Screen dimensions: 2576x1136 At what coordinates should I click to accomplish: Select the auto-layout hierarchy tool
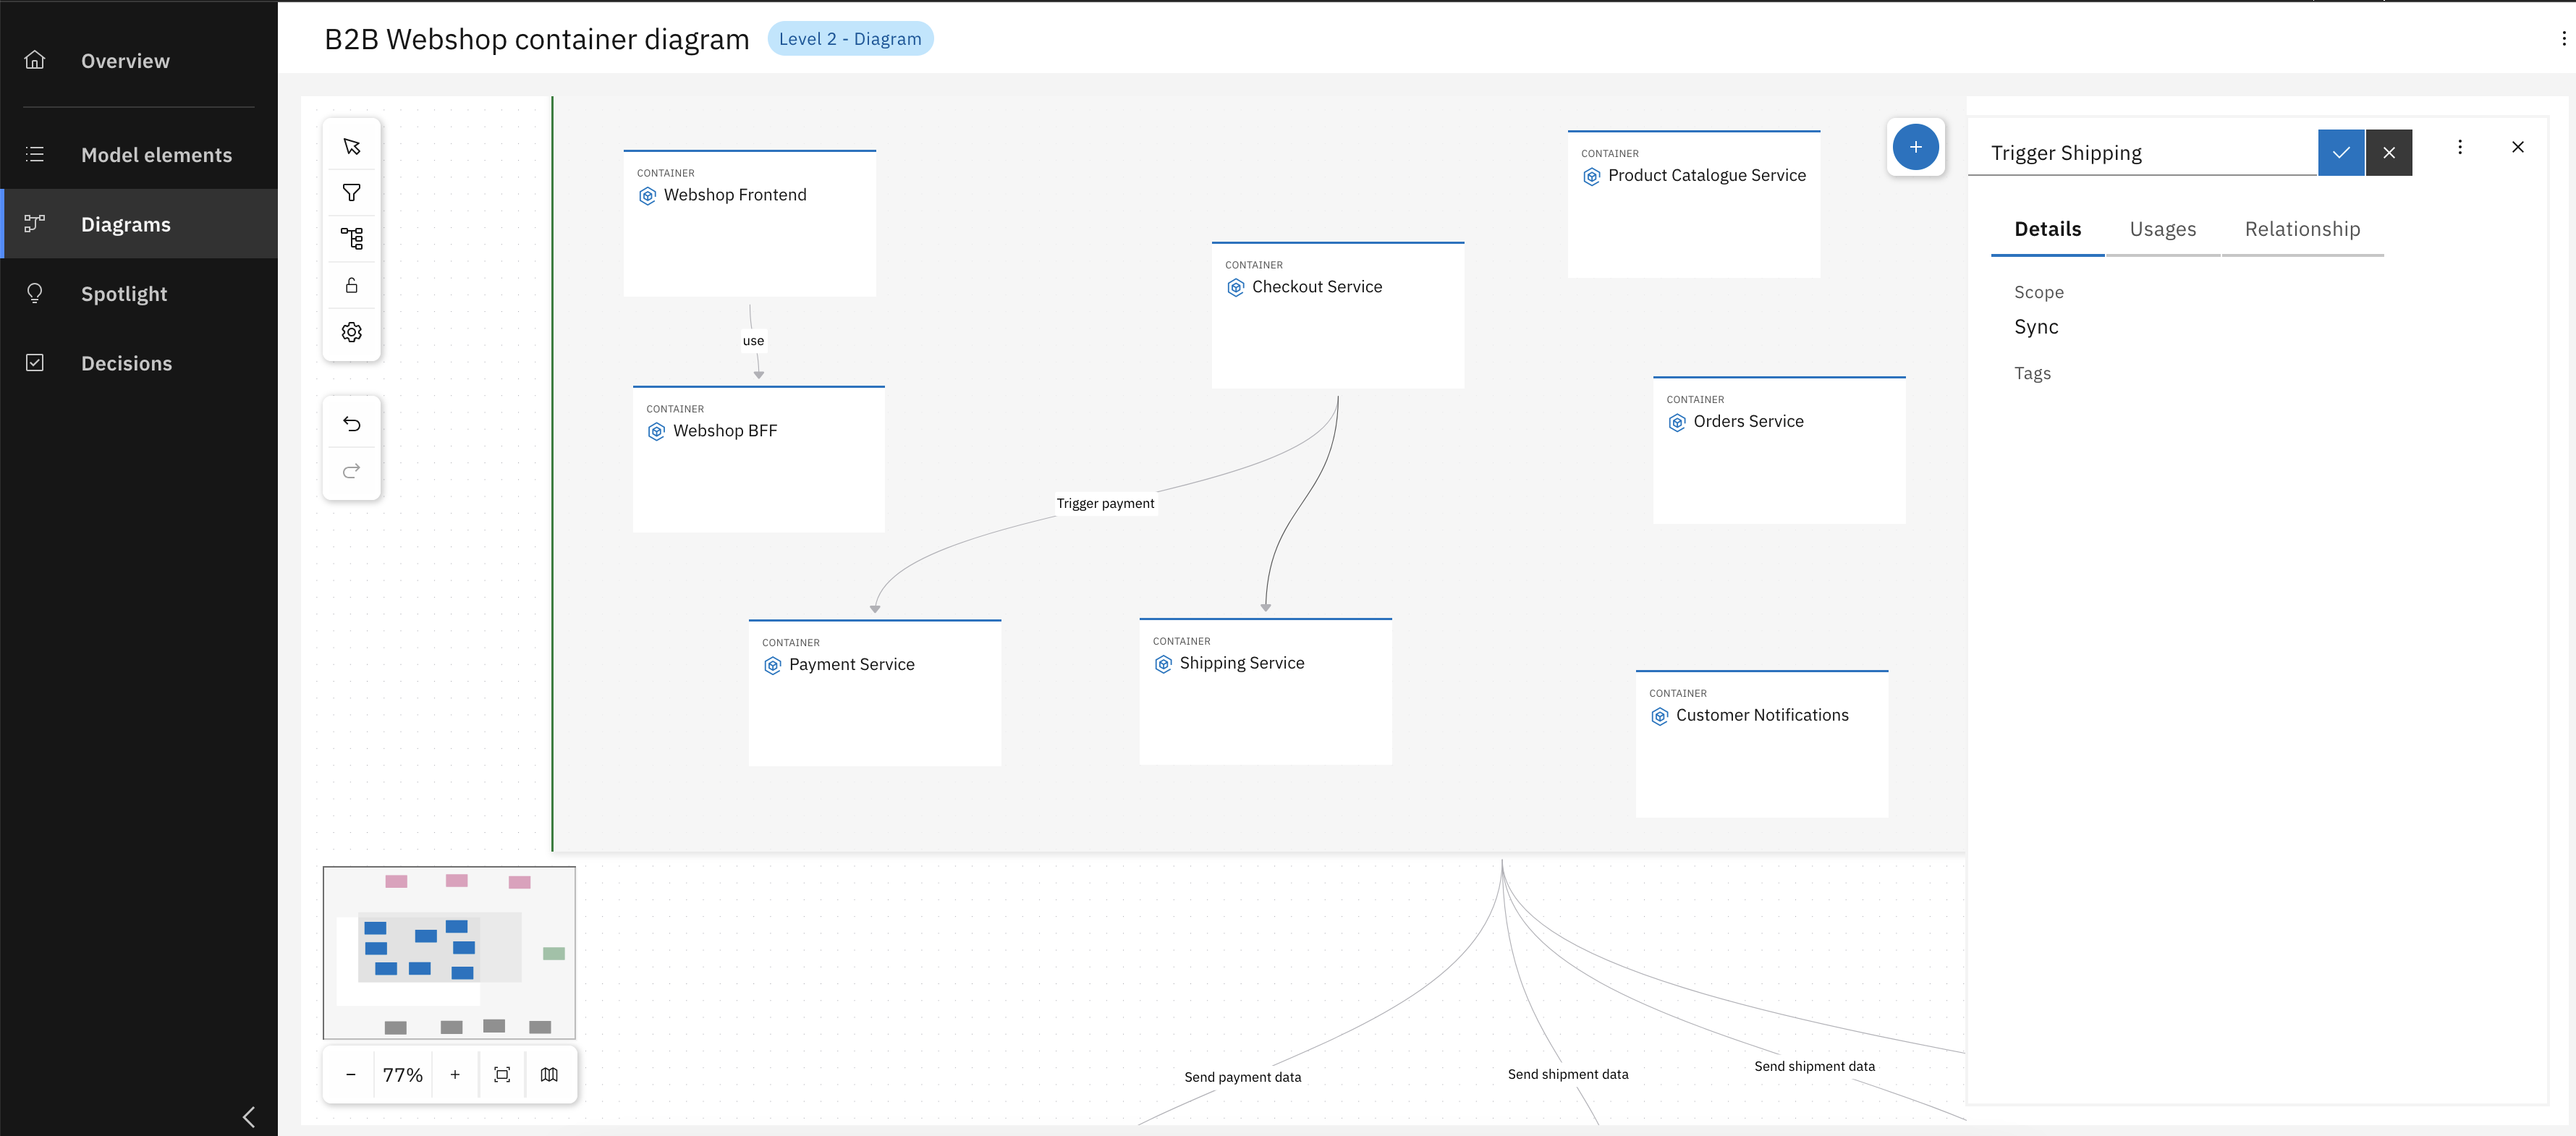click(351, 238)
